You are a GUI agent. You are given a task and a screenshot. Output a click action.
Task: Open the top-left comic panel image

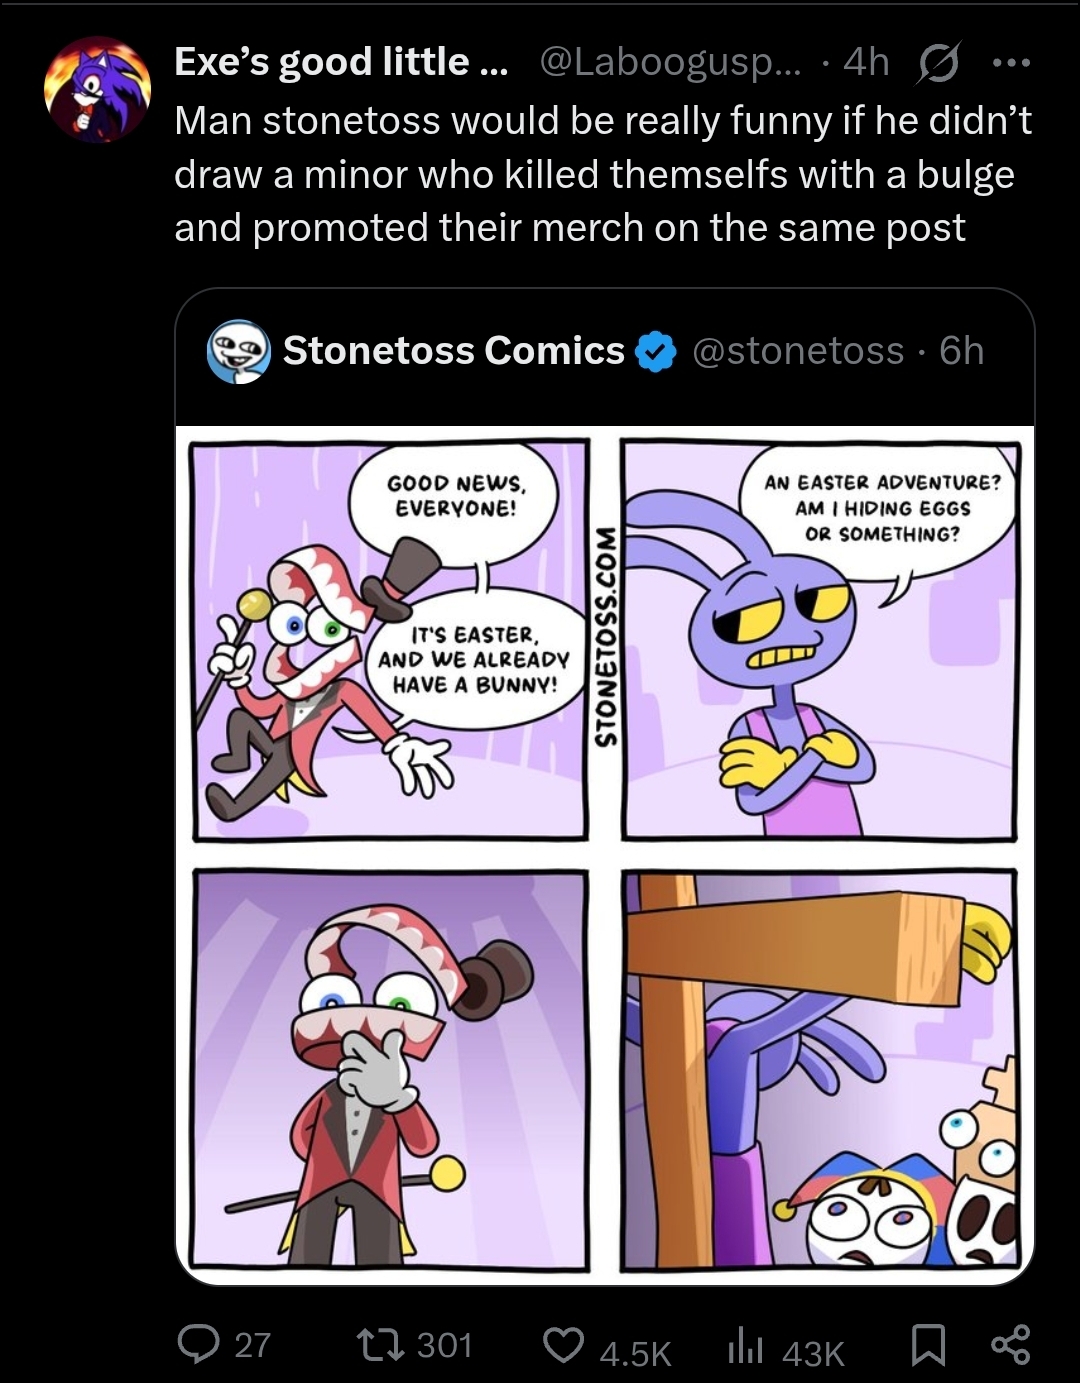(390, 640)
